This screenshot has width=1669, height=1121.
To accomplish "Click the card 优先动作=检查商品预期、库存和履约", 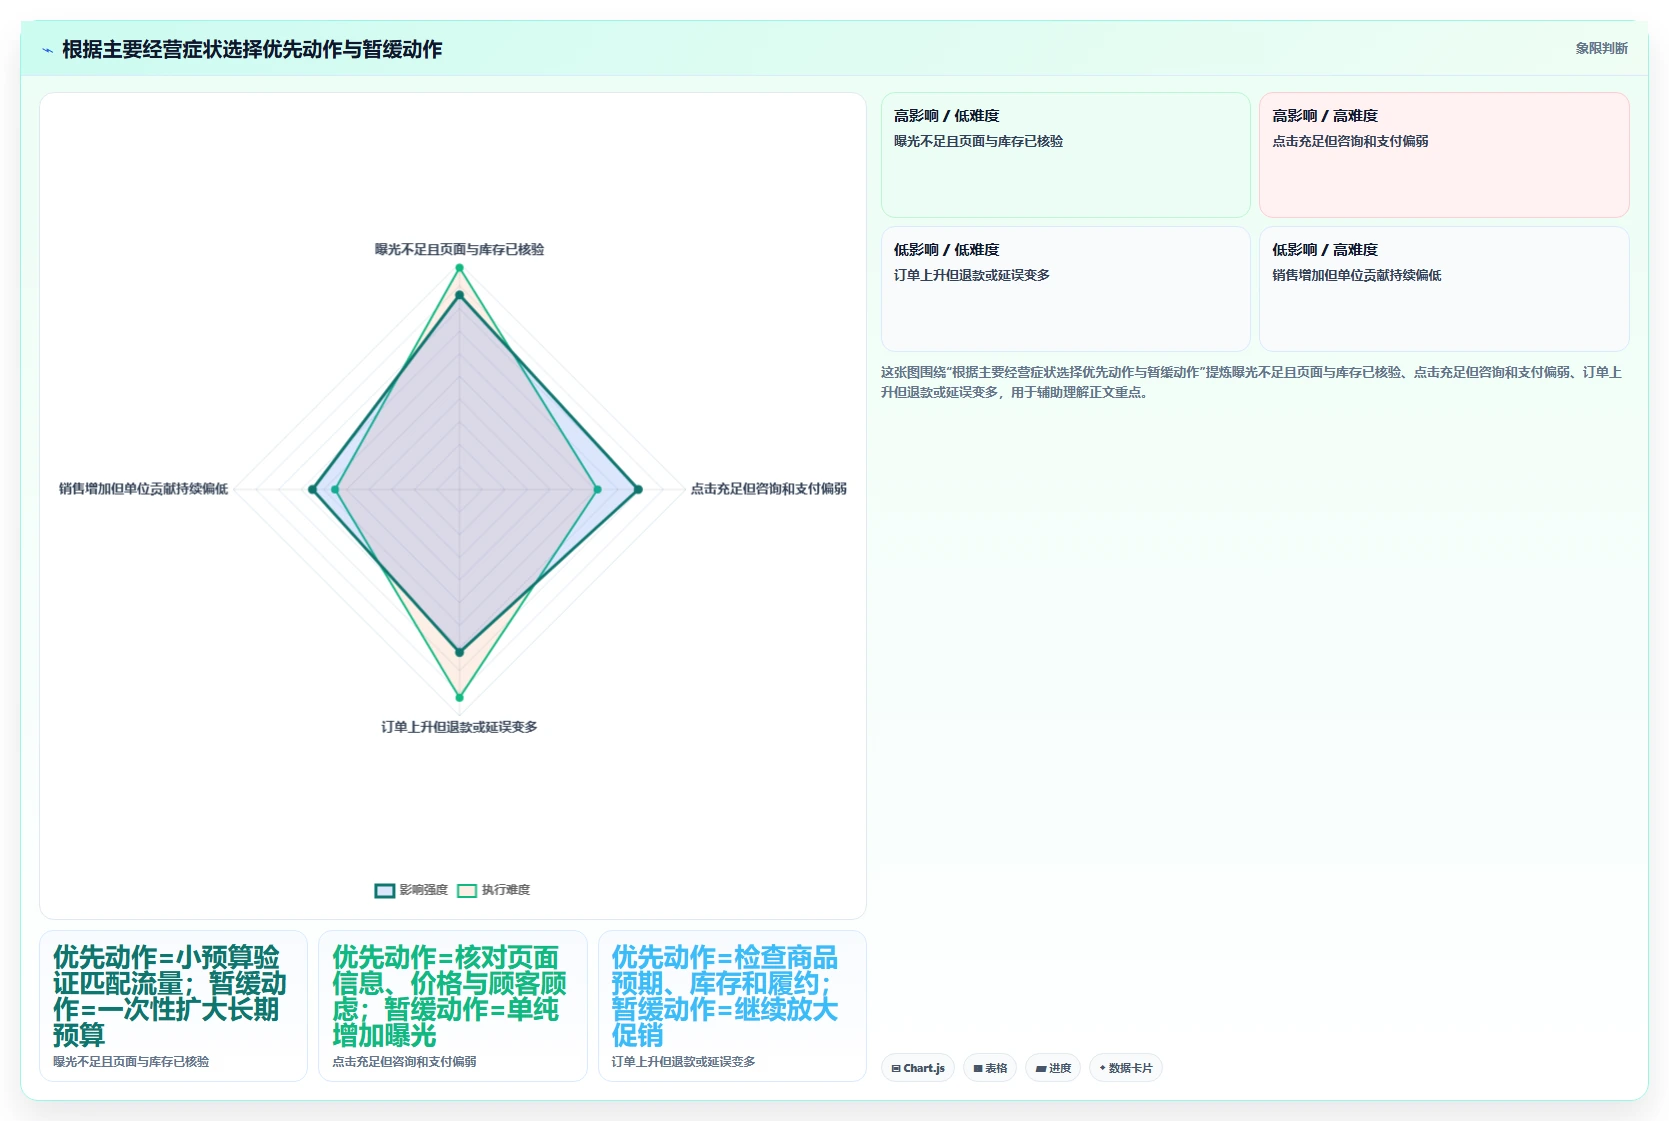I will [732, 1006].
